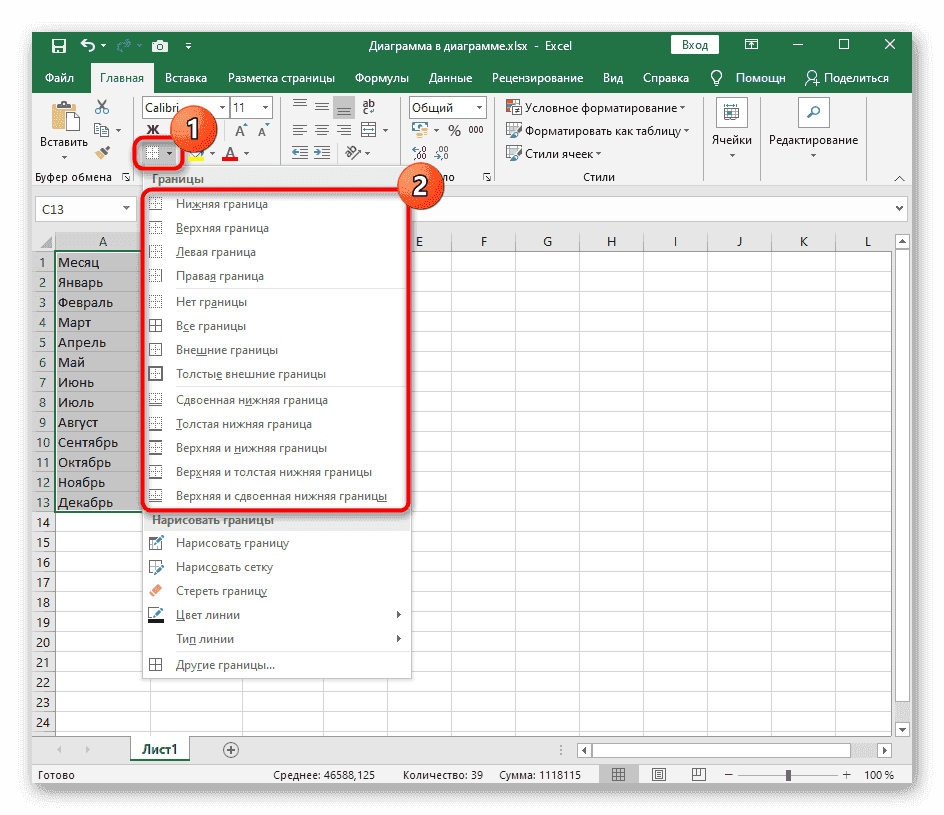Click the Cut scissors icon

point(101,108)
